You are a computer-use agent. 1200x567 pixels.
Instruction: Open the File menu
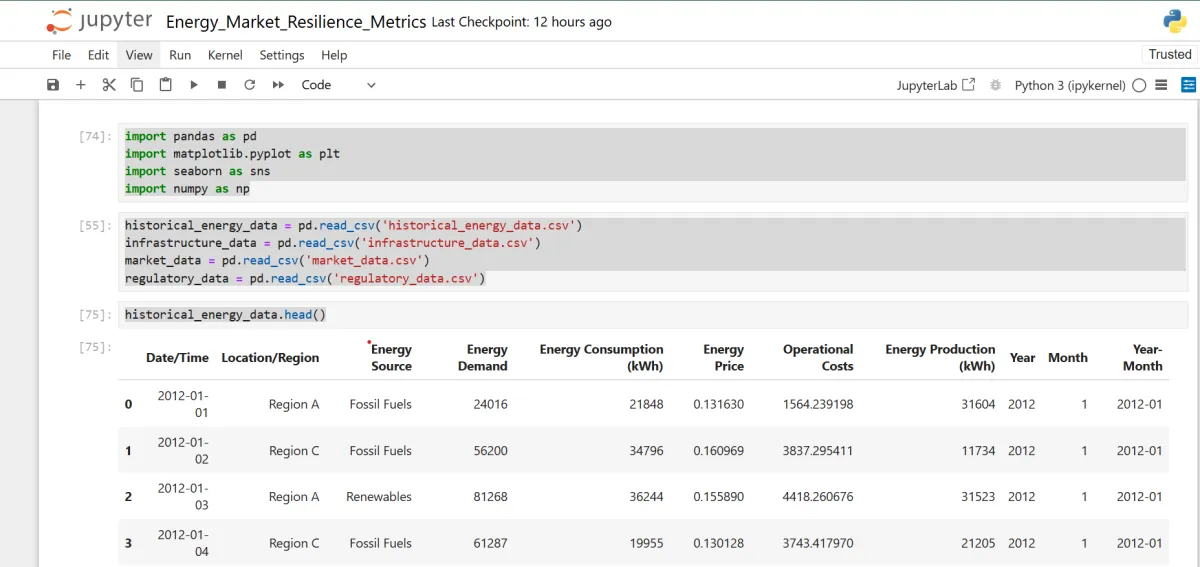pos(62,55)
